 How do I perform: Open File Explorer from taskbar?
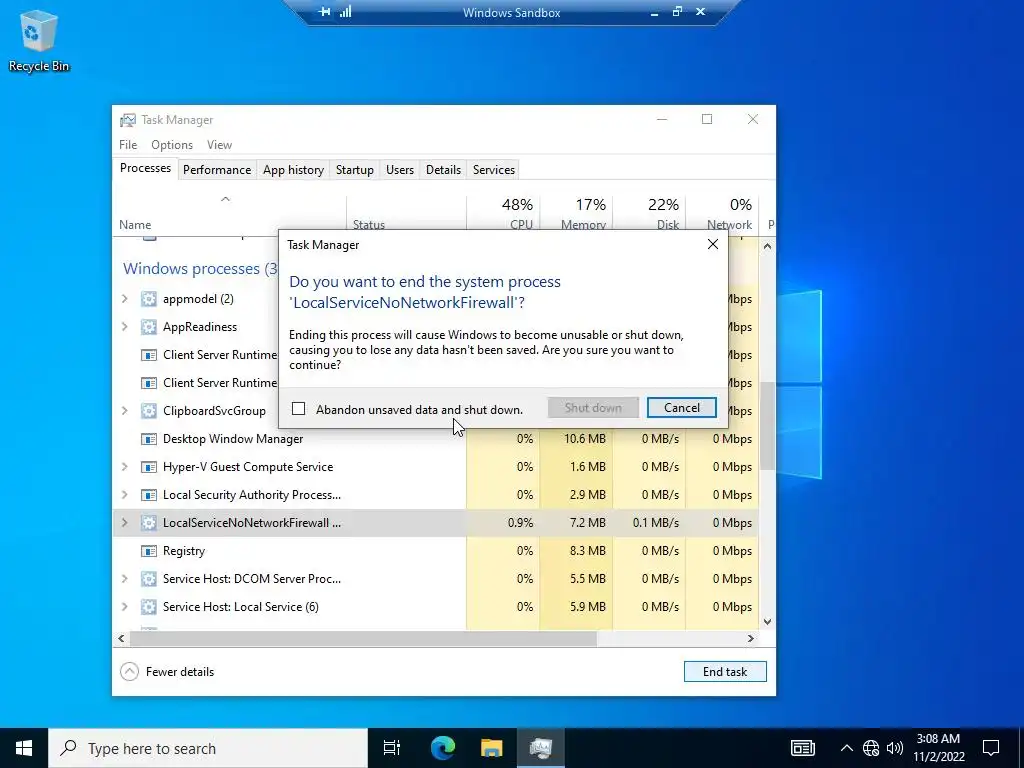(x=492, y=748)
